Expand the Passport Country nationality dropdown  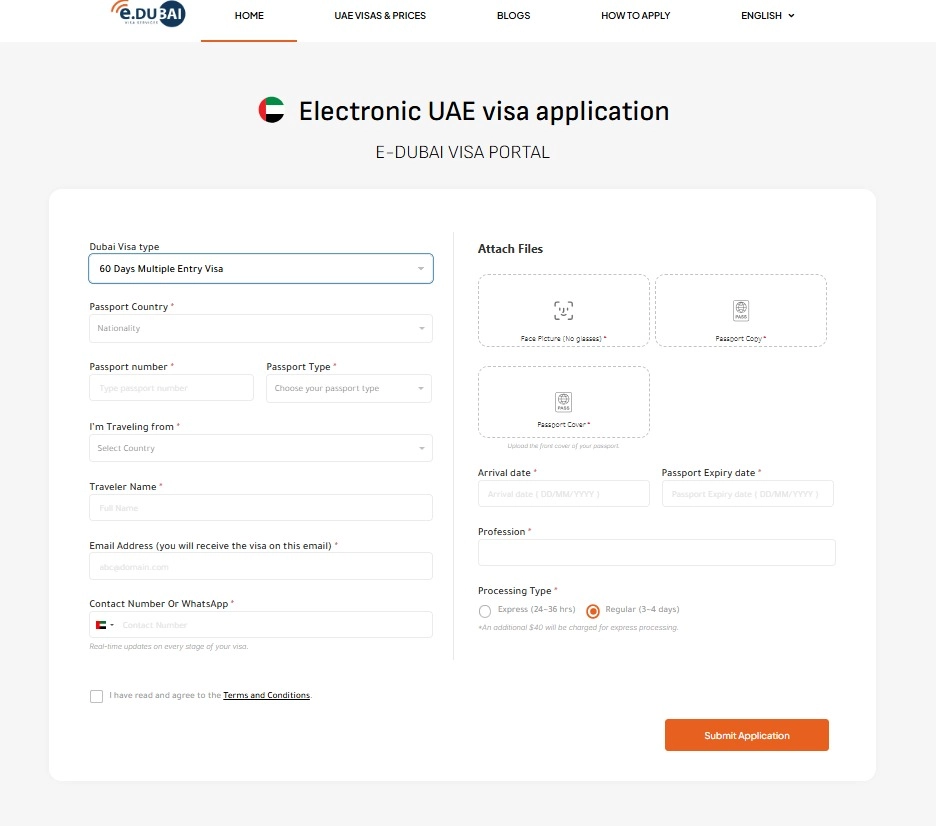click(x=260, y=328)
